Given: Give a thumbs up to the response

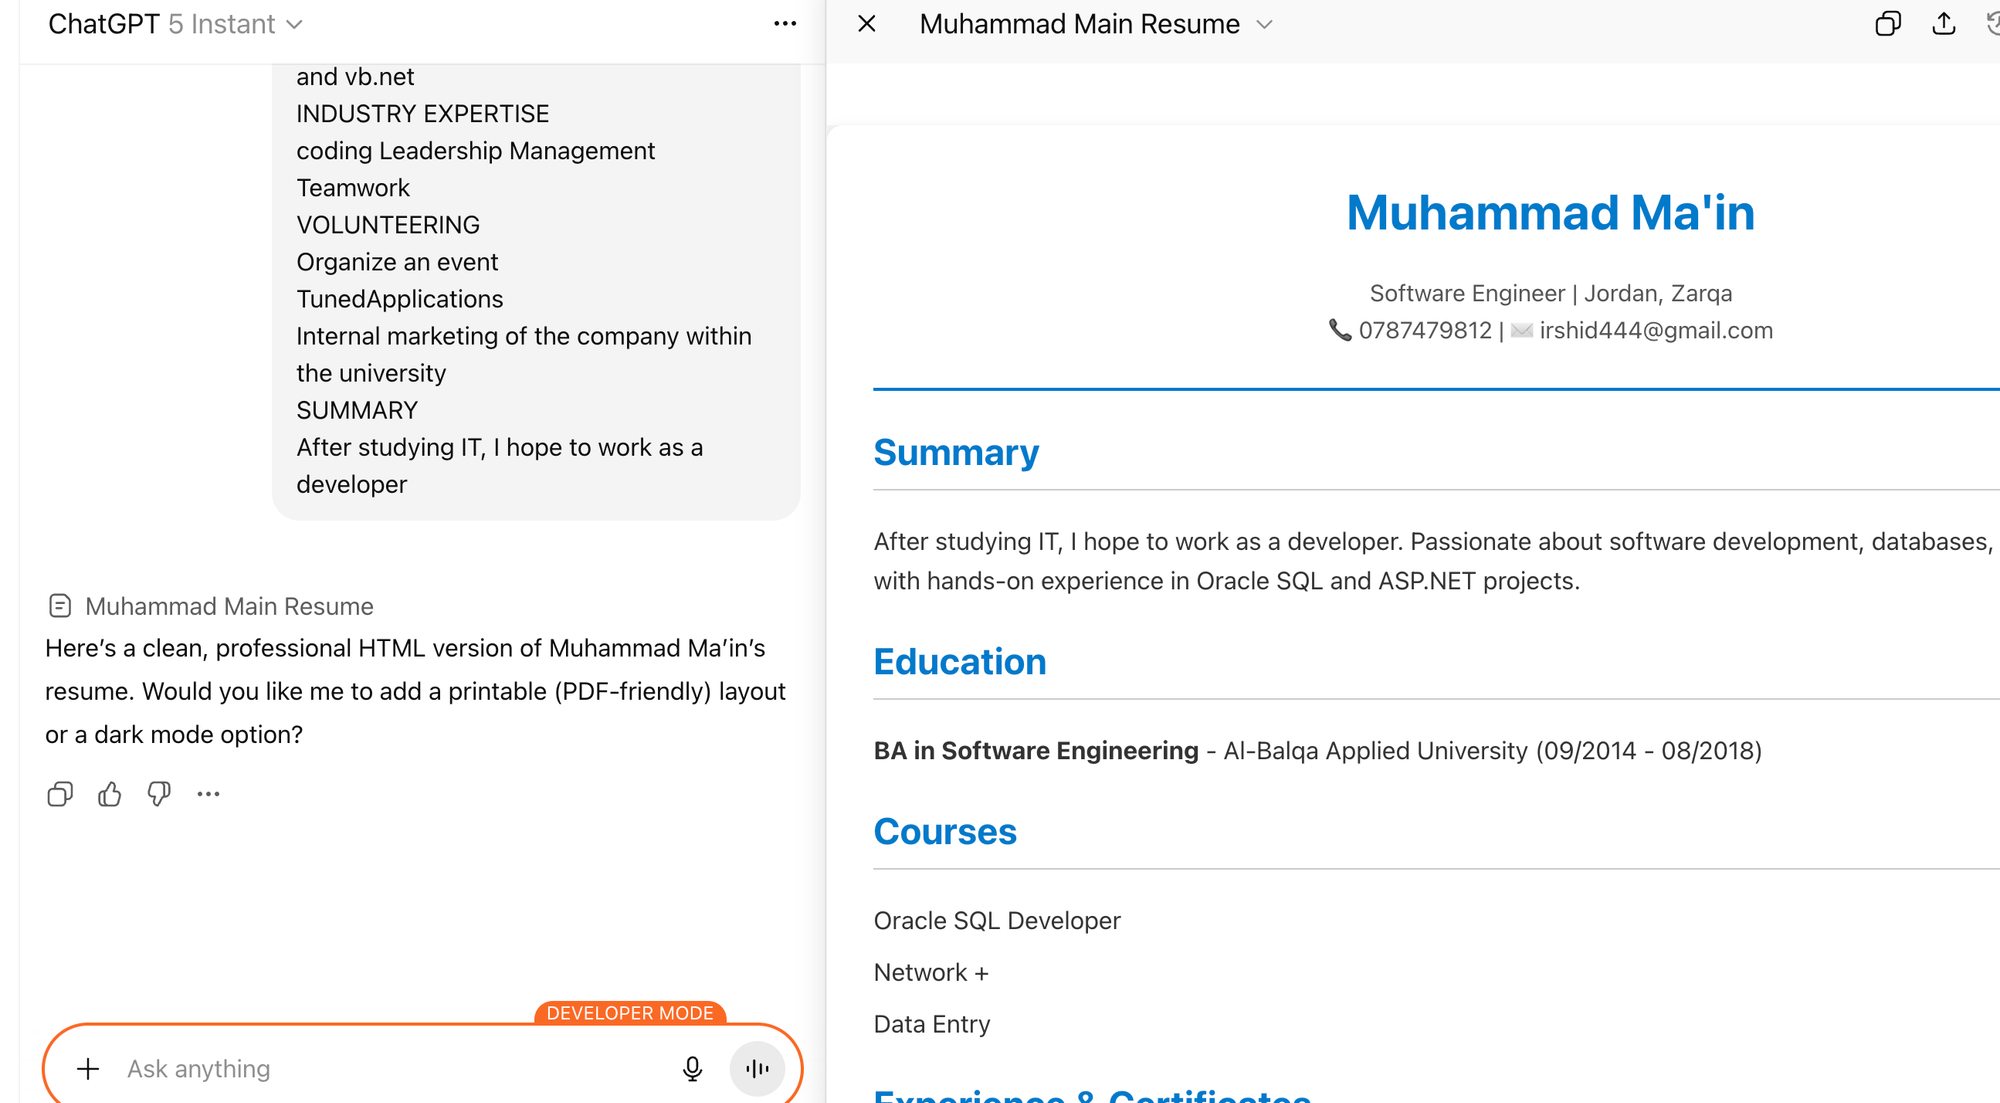Looking at the screenshot, I should pyautogui.click(x=109, y=793).
